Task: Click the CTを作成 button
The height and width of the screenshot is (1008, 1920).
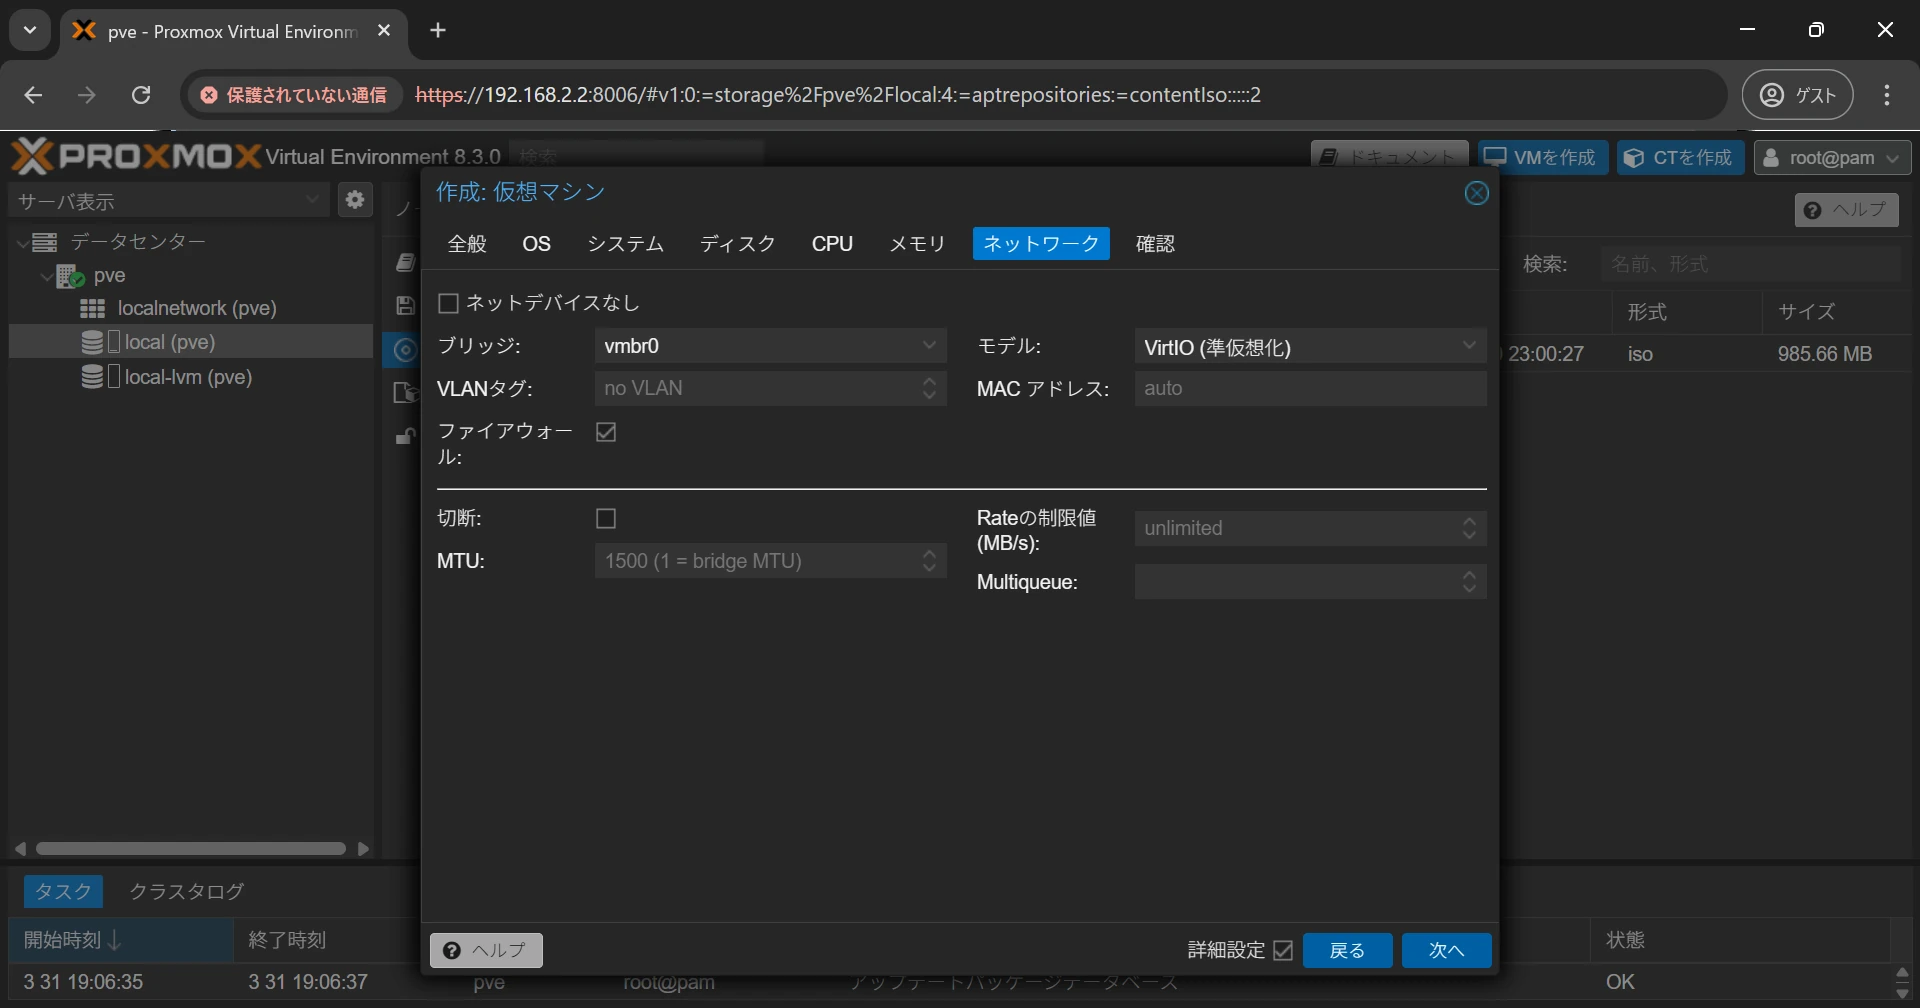Action: (1680, 158)
